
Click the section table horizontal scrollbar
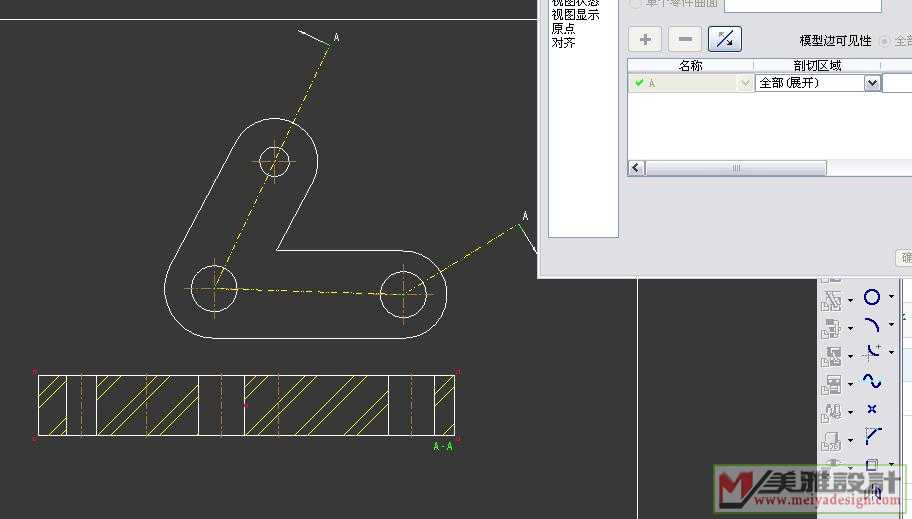(736, 168)
